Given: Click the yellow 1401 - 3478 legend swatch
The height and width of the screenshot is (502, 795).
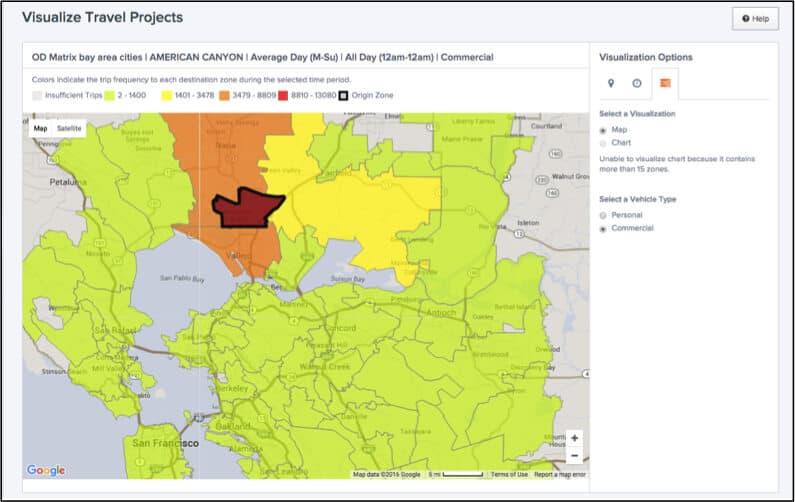Looking at the screenshot, I should [165, 96].
